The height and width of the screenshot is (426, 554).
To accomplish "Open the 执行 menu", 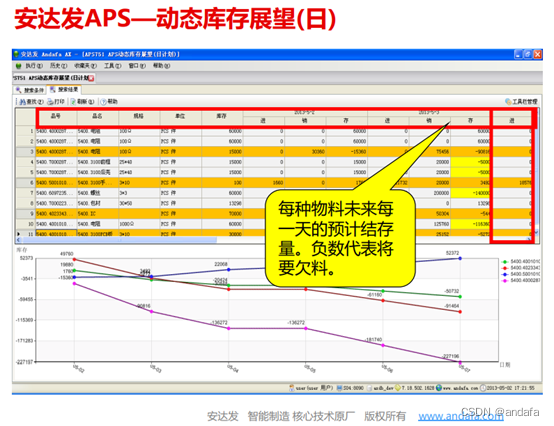I will pyautogui.click(x=34, y=66).
